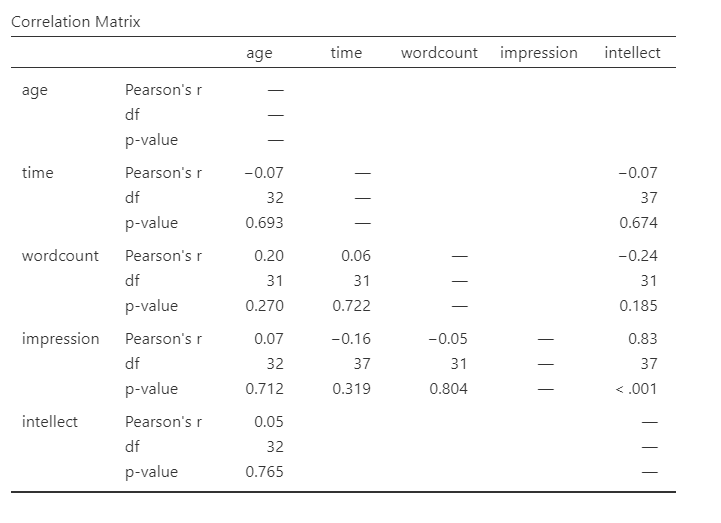Select the intellect column header
The image size is (721, 523).
tap(632, 53)
